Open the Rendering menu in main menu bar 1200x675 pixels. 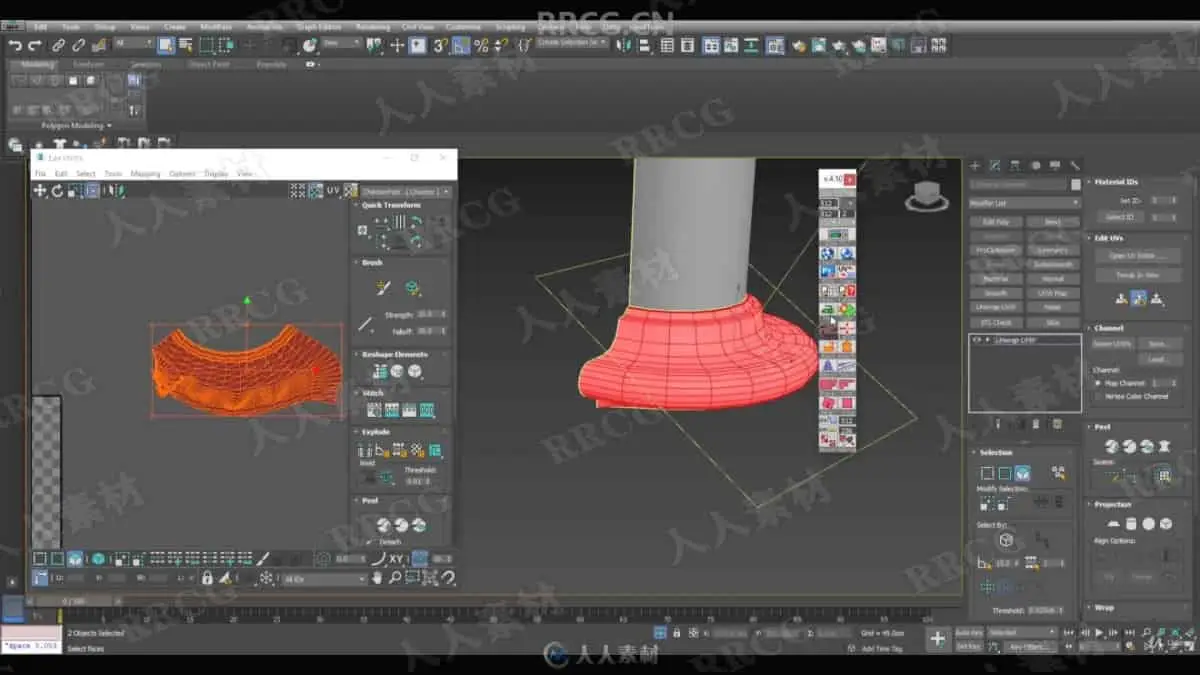(373, 27)
